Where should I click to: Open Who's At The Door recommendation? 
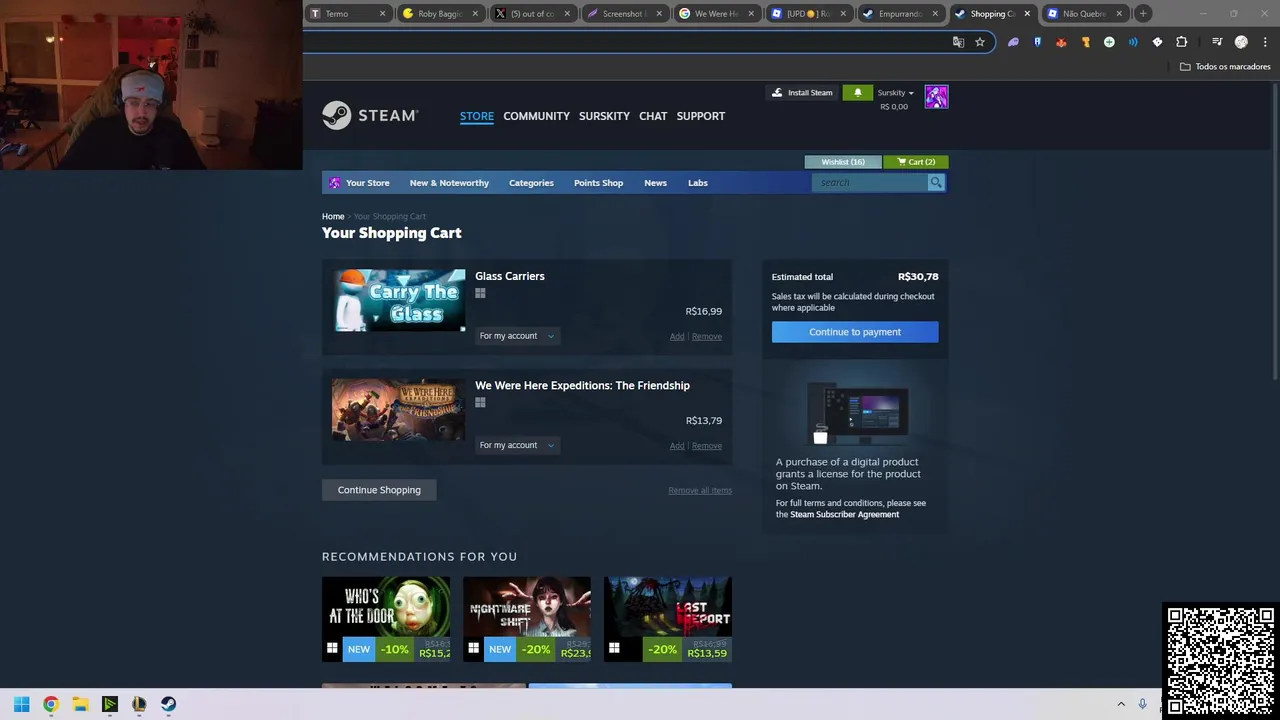coord(386,619)
